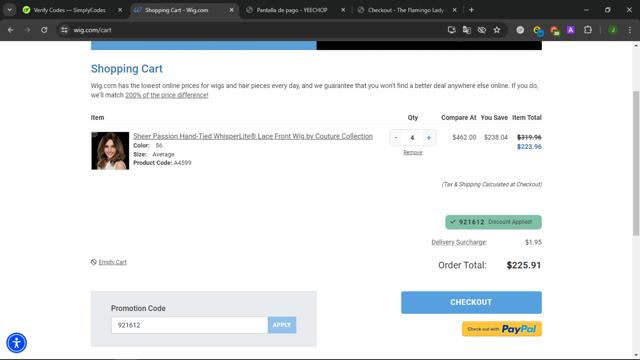Open the tab search dropdown arrow
The width and height of the screenshot is (640, 360).
[x=9, y=10]
